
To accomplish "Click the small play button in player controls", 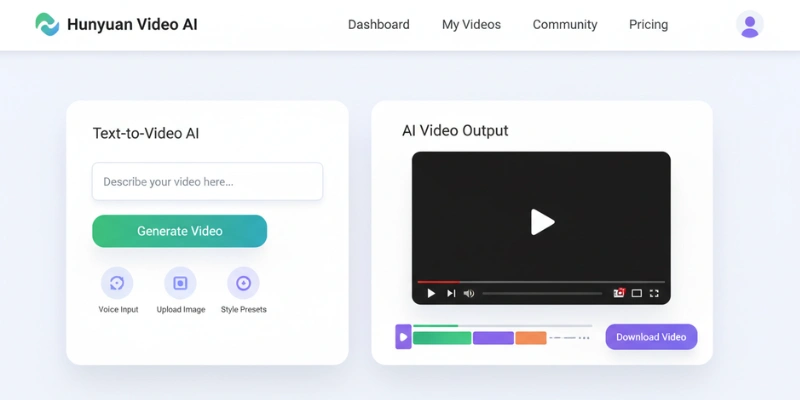I will tap(431, 293).
